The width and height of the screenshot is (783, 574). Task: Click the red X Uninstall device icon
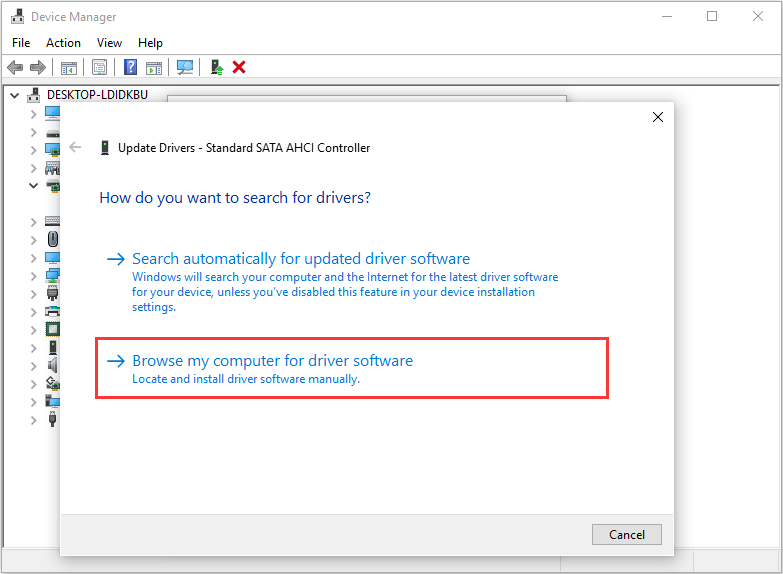[239, 67]
